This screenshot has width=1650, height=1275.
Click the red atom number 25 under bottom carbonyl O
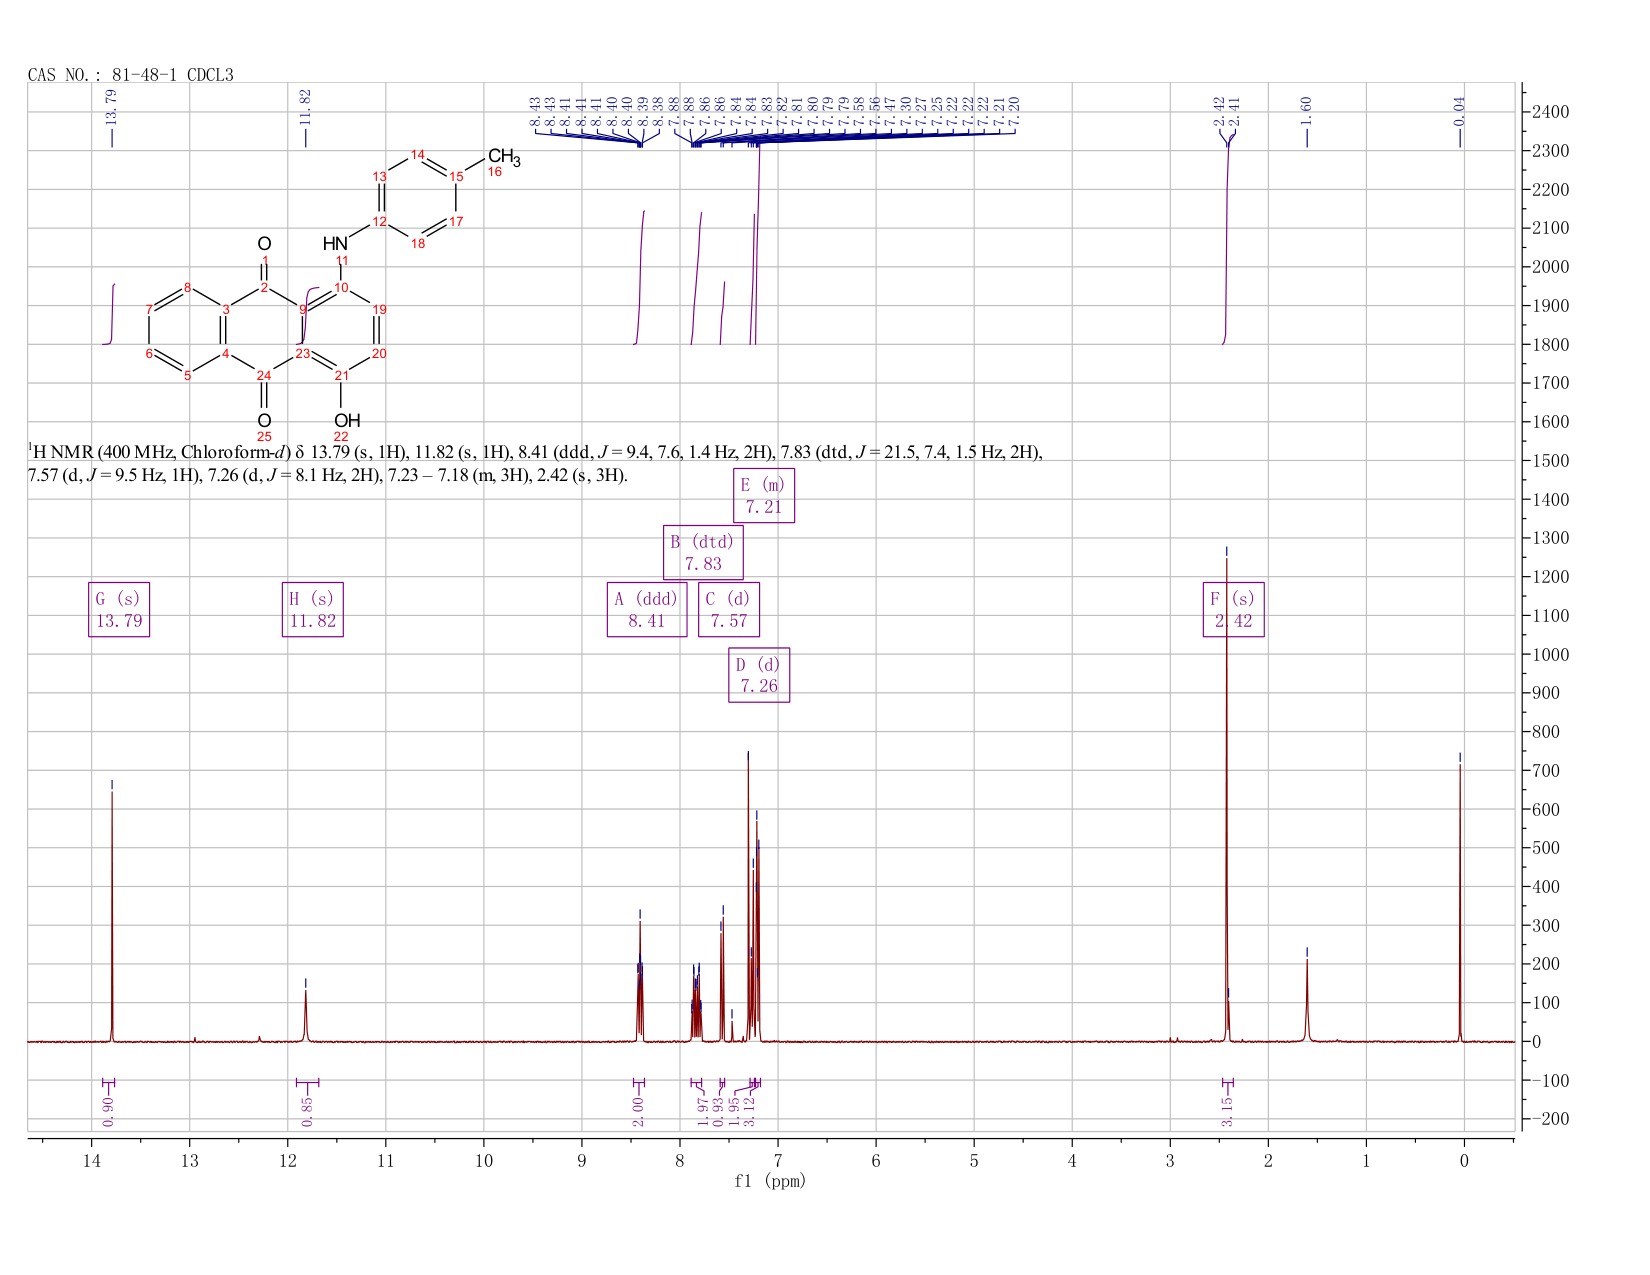click(264, 437)
